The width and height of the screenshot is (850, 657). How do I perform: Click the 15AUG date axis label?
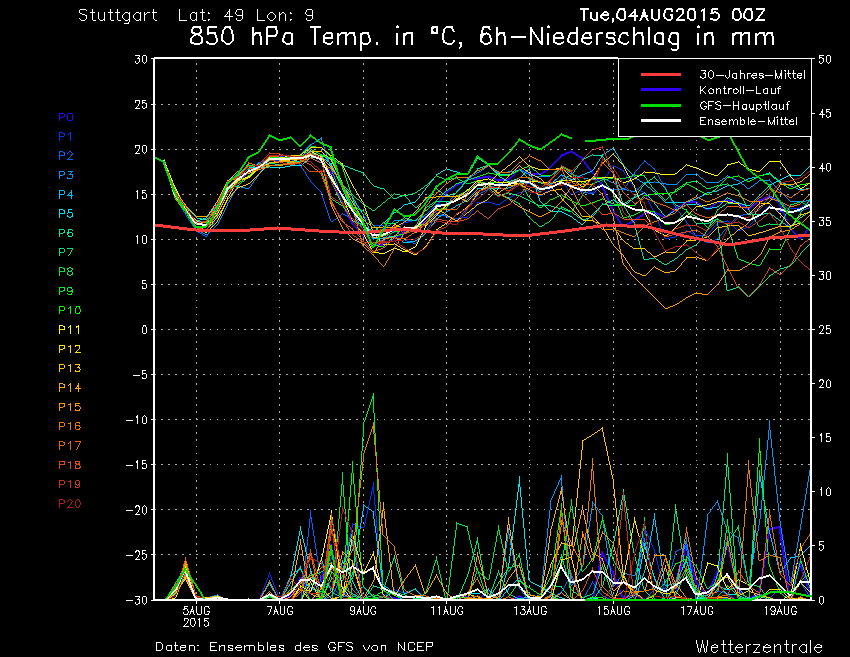click(614, 611)
